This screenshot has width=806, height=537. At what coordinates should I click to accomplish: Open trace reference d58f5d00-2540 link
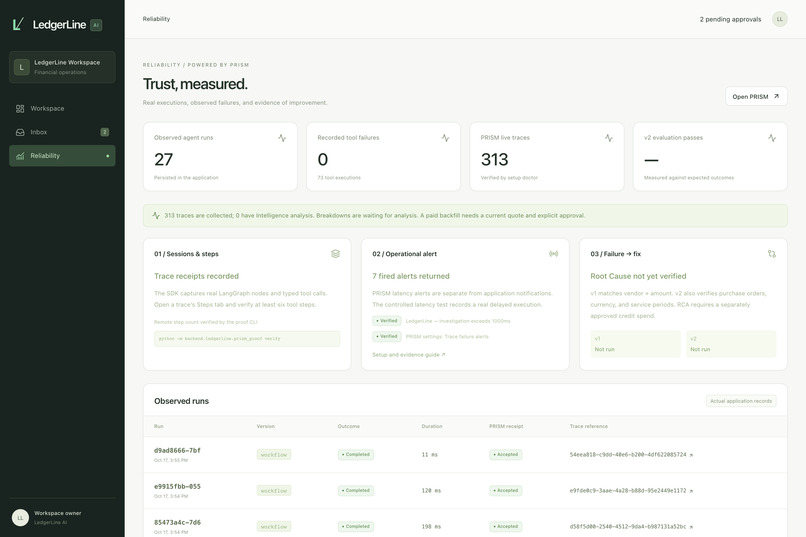[x=631, y=527]
